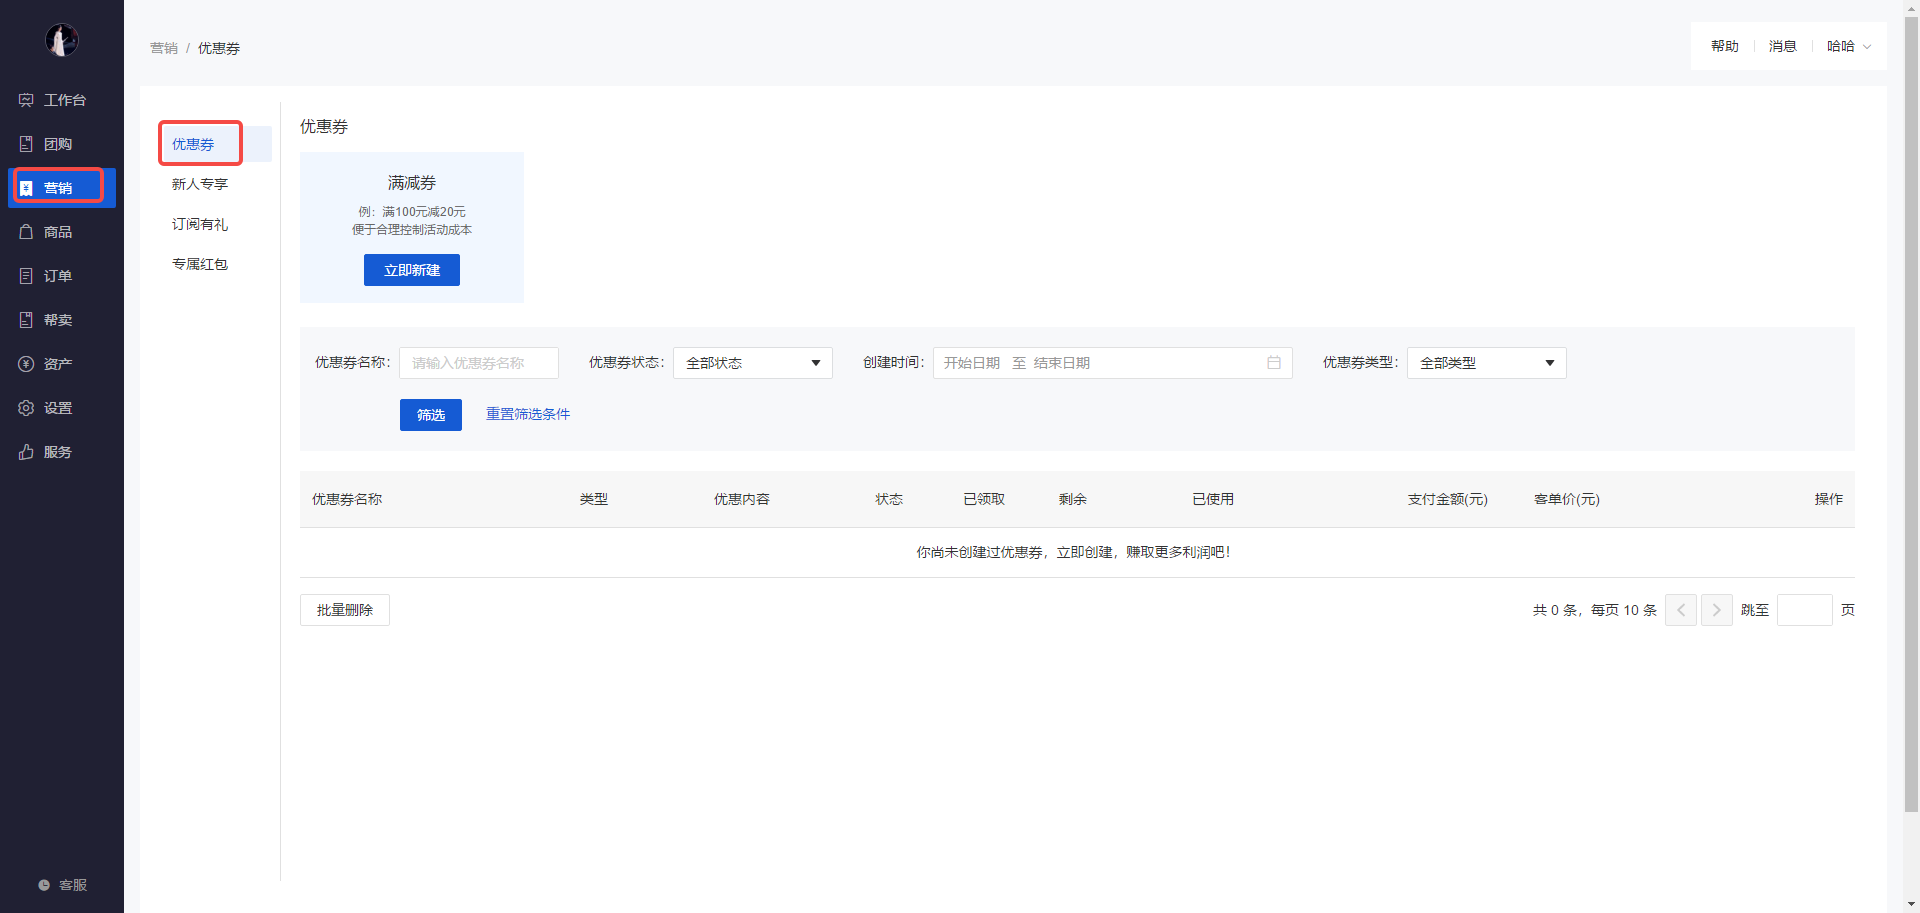Open the 订阅有礼 submenu item
This screenshot has height=913, width=1920.
[200, 224]
